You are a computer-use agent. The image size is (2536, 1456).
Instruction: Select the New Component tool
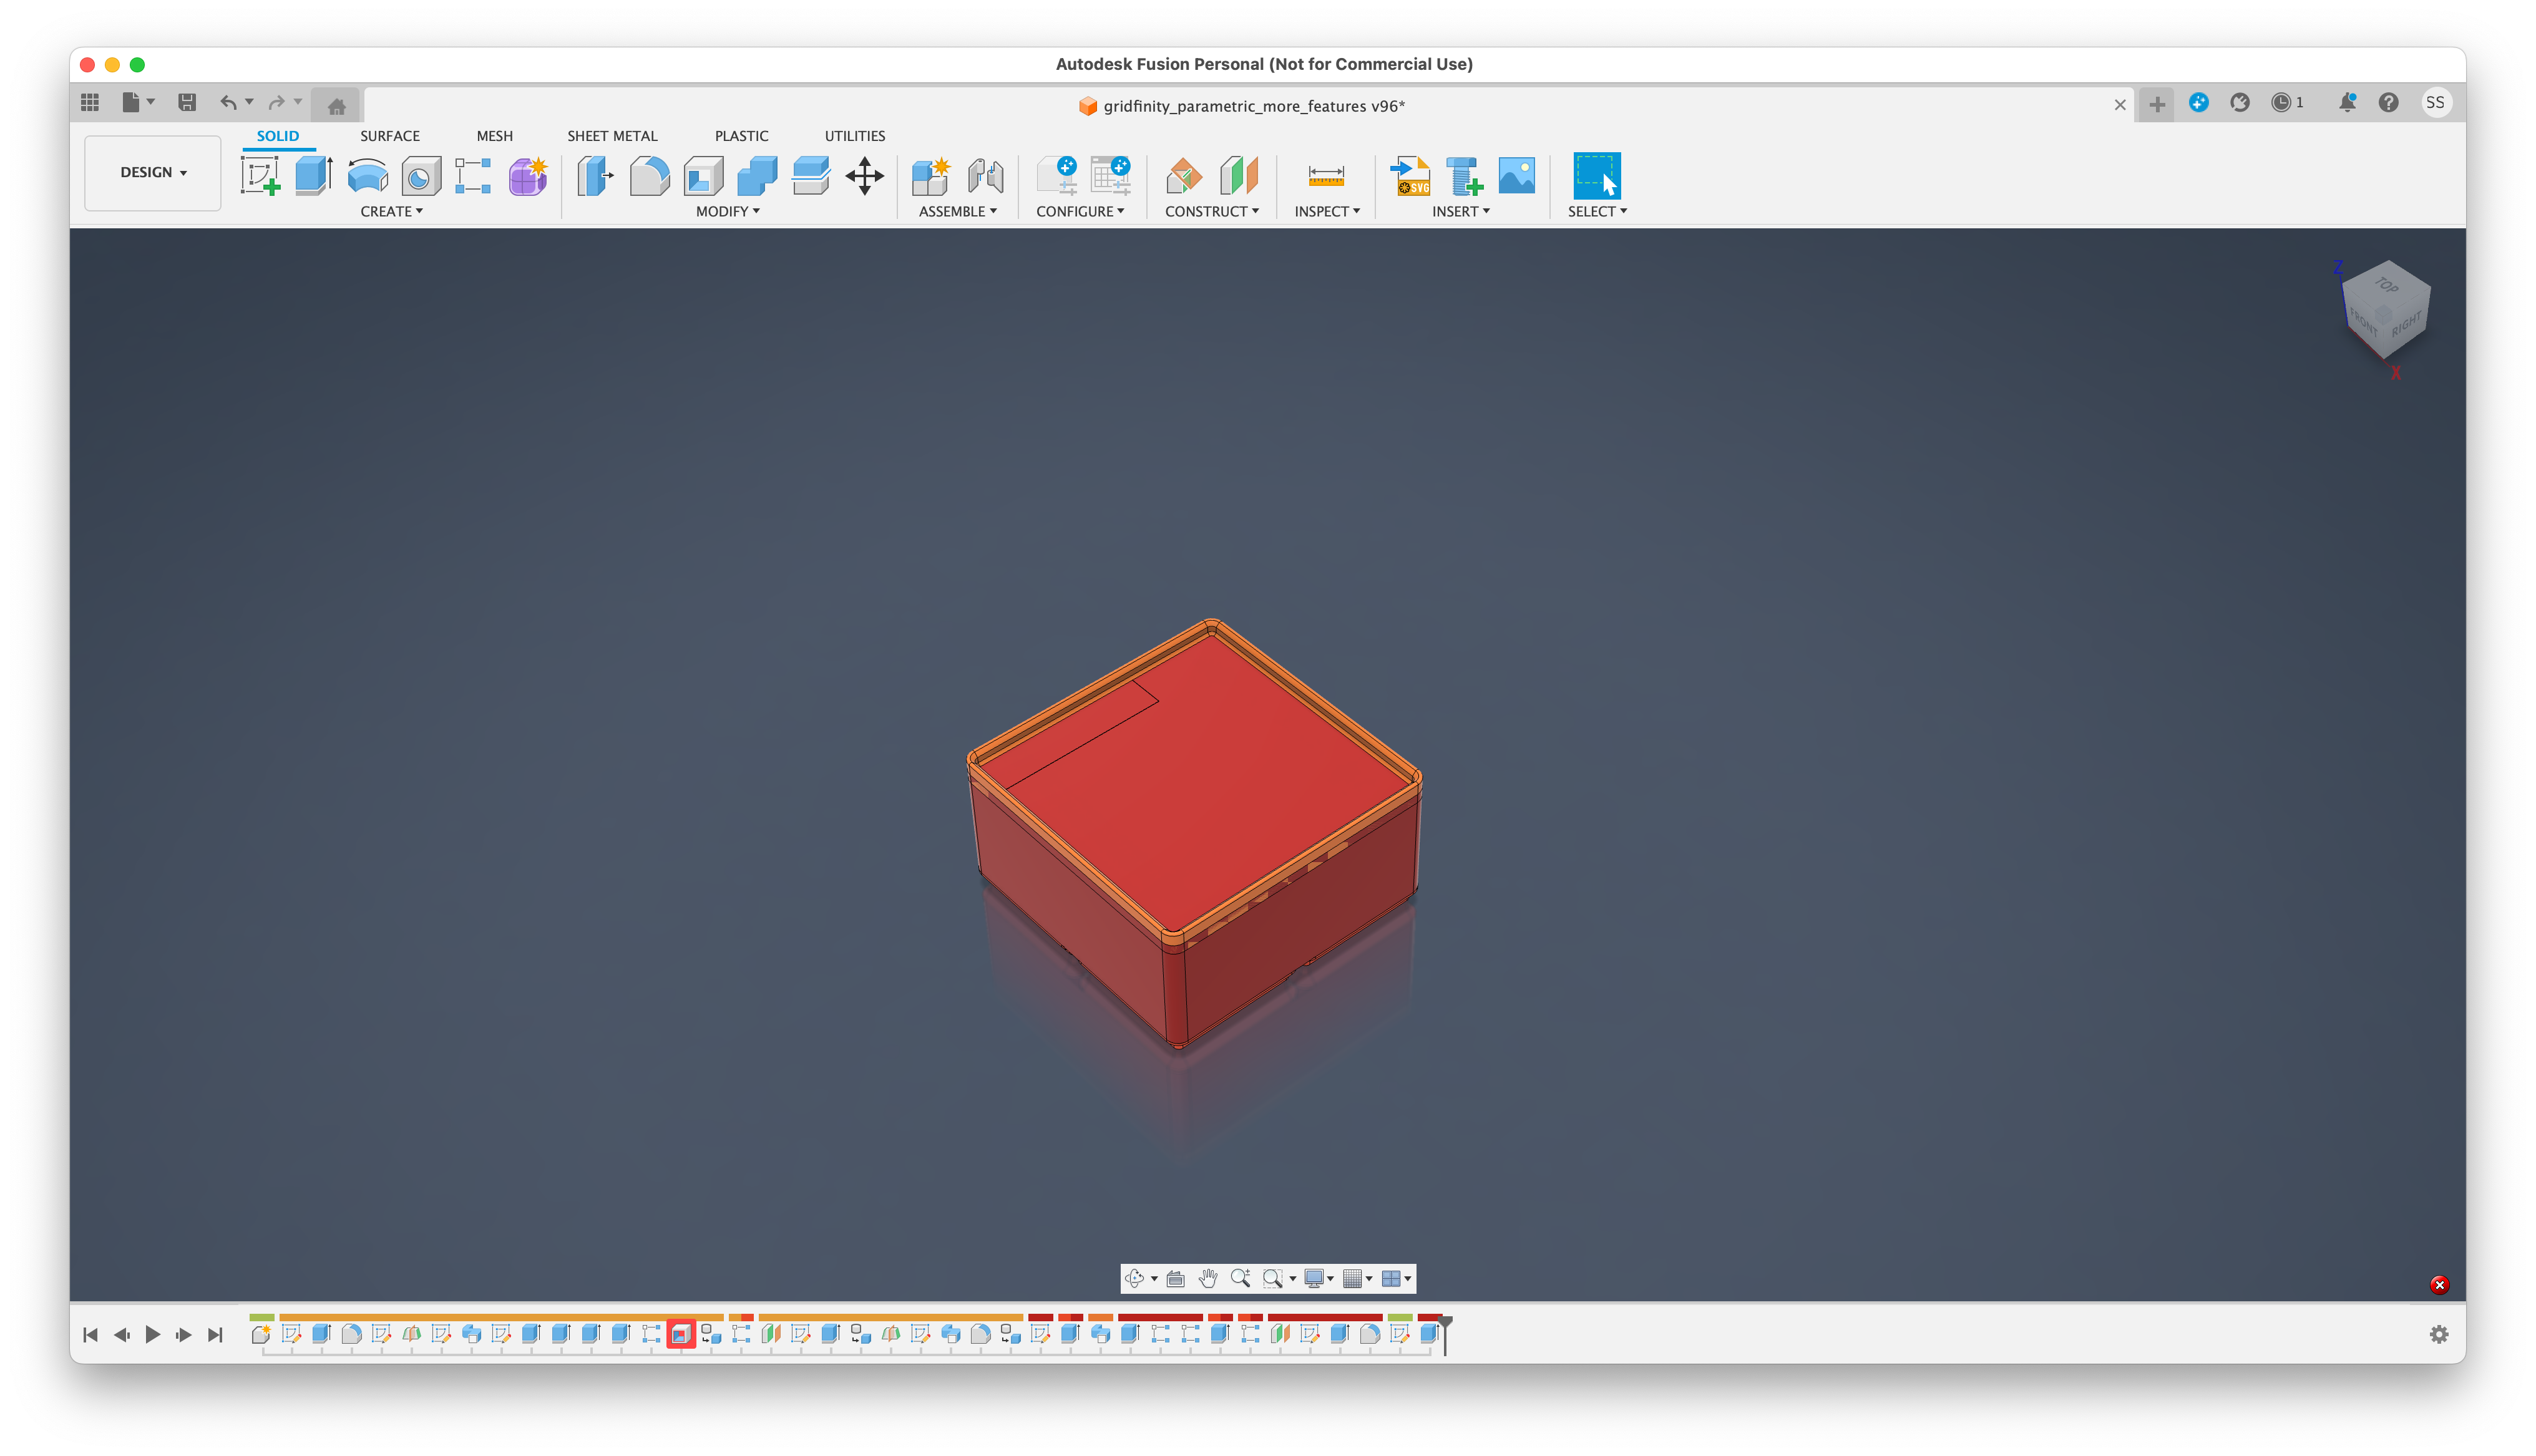pyautogui.click(x=931, y=176)
